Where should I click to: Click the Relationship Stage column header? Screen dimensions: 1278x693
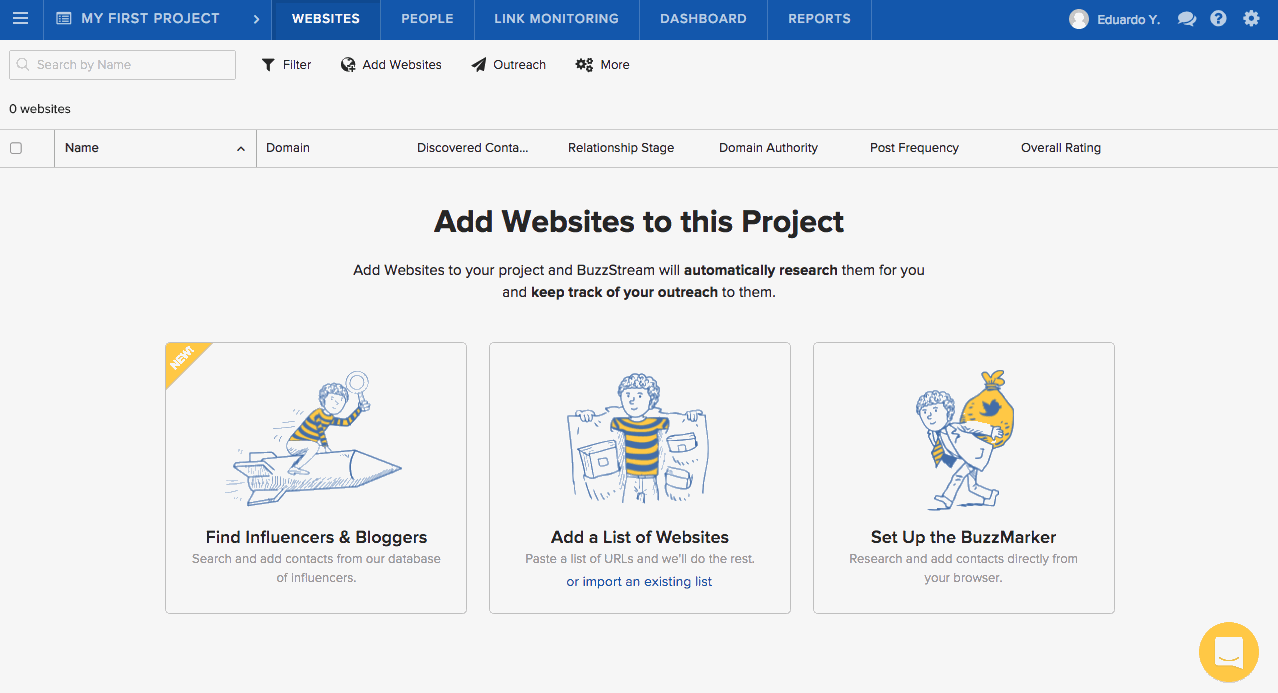coord(621,148)
